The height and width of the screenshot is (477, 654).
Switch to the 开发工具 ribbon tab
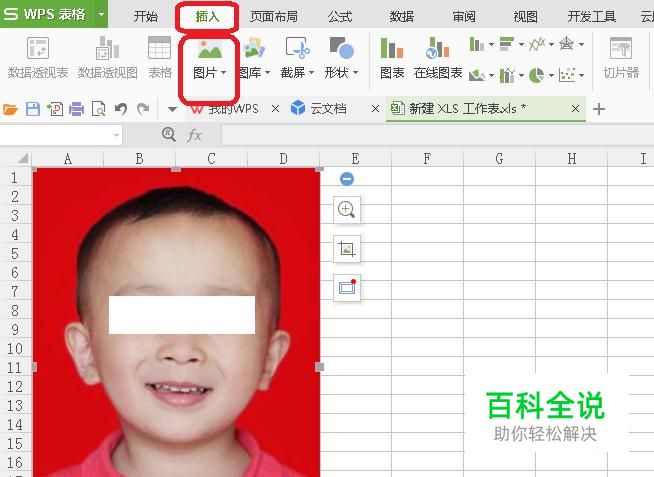[592, 17]
